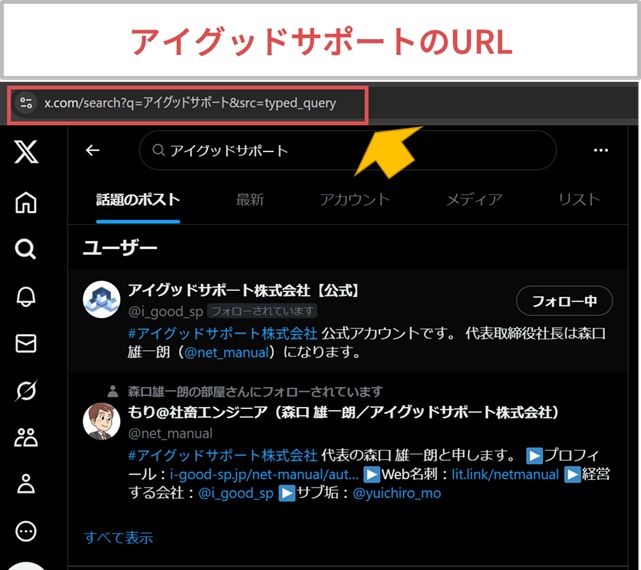Screen dimensions: 641x570
Task: Click the アイグッドサポート company avatar
Action: (101, 299)
